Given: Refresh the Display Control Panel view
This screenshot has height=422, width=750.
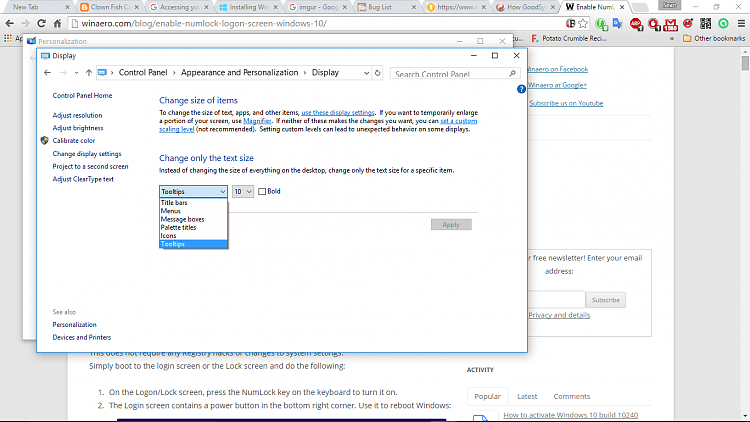Looking at the screenshot, I should pos(377,73).
